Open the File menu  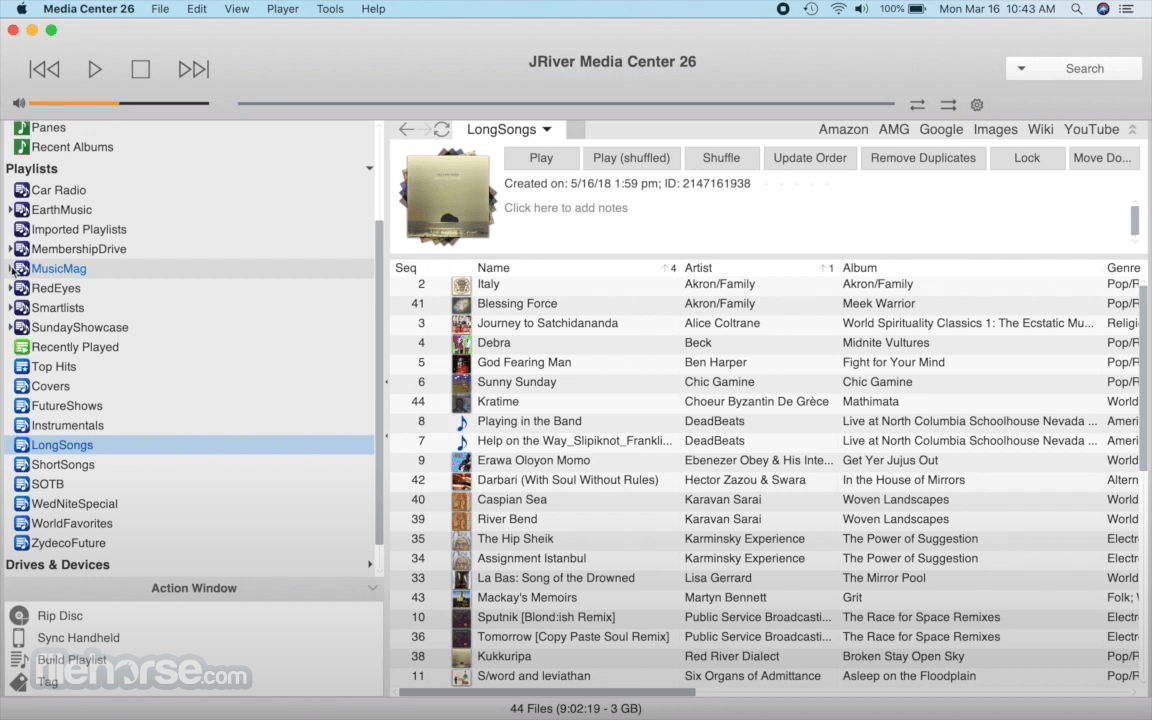[x=160, y=9]
